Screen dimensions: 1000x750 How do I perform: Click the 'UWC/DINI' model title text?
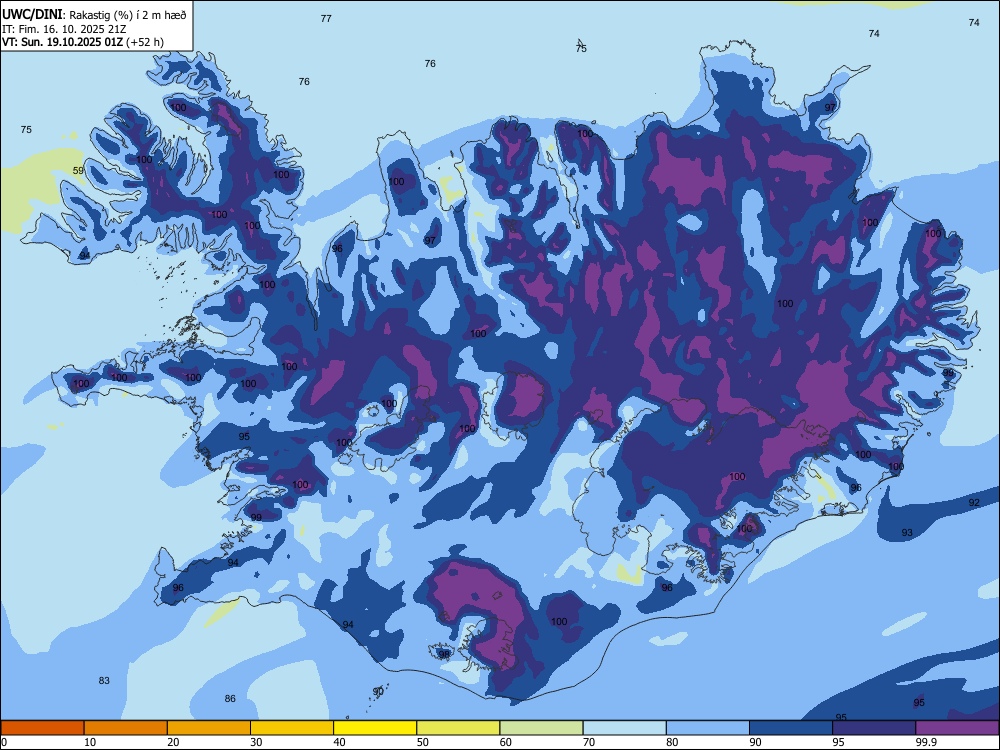pyautogui.click(x=32, y=14)
